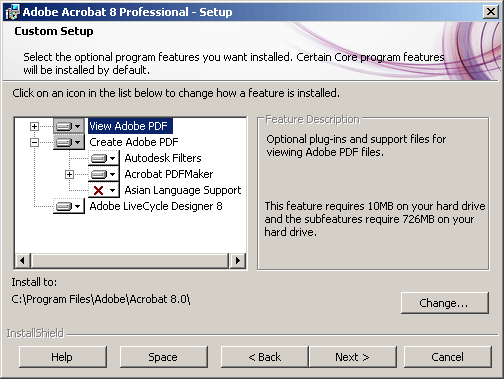The image size is (504, 379).
Task: Cancel the setup
Action: click(x=447, y=357)
